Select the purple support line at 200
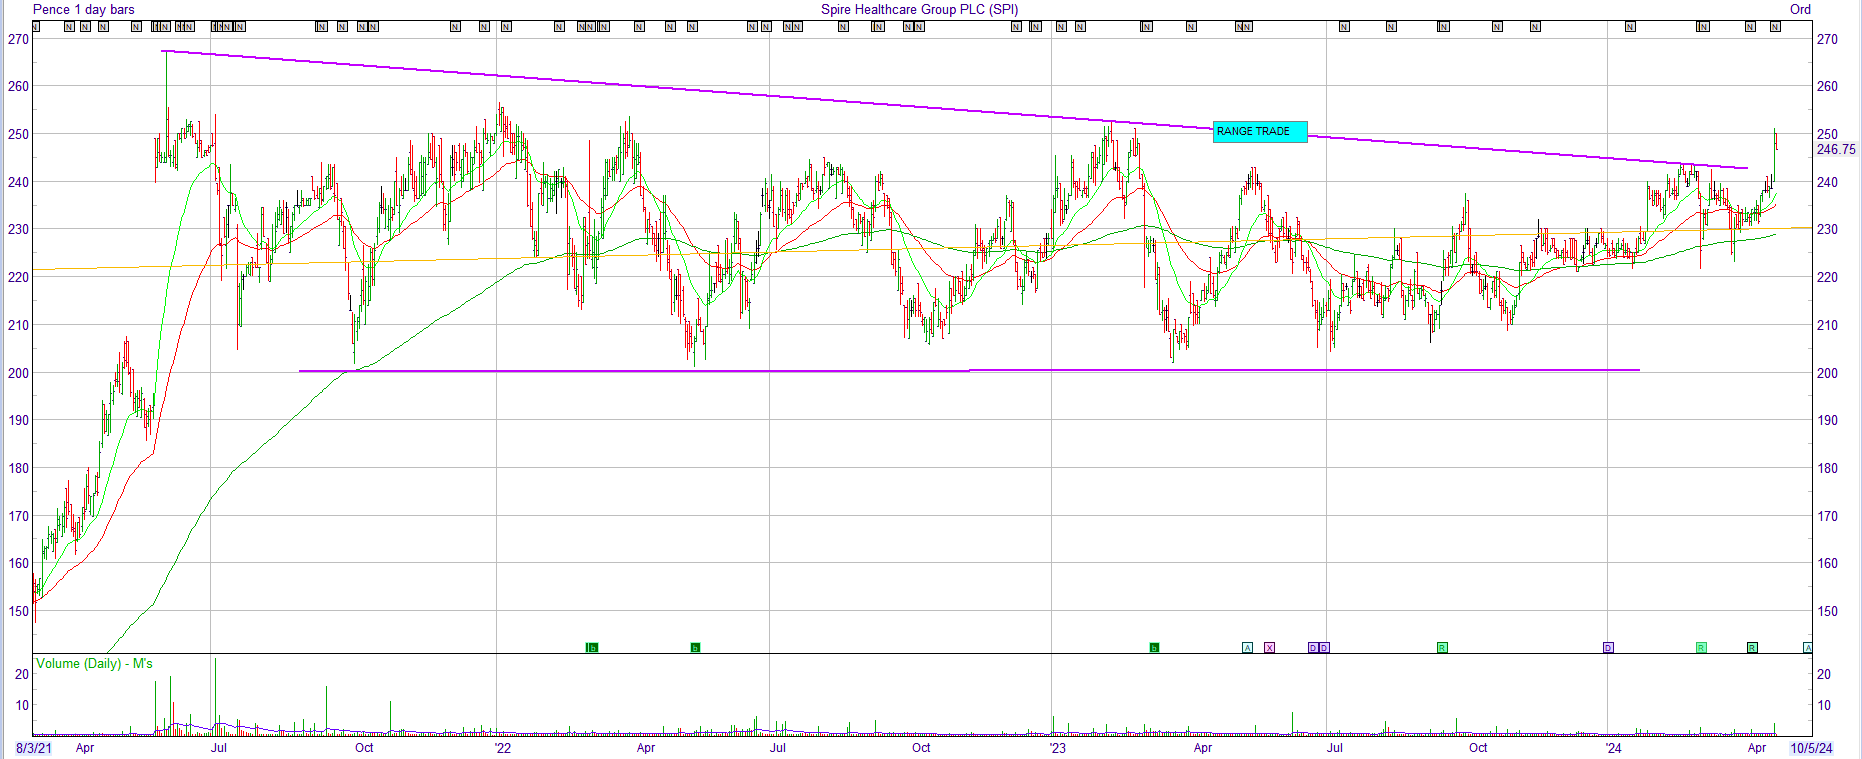Screen dimensions: 1862x759 click(x=969, y=371)
